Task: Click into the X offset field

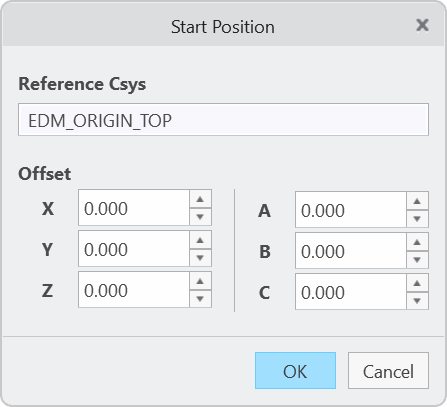Action: [134, 208]
